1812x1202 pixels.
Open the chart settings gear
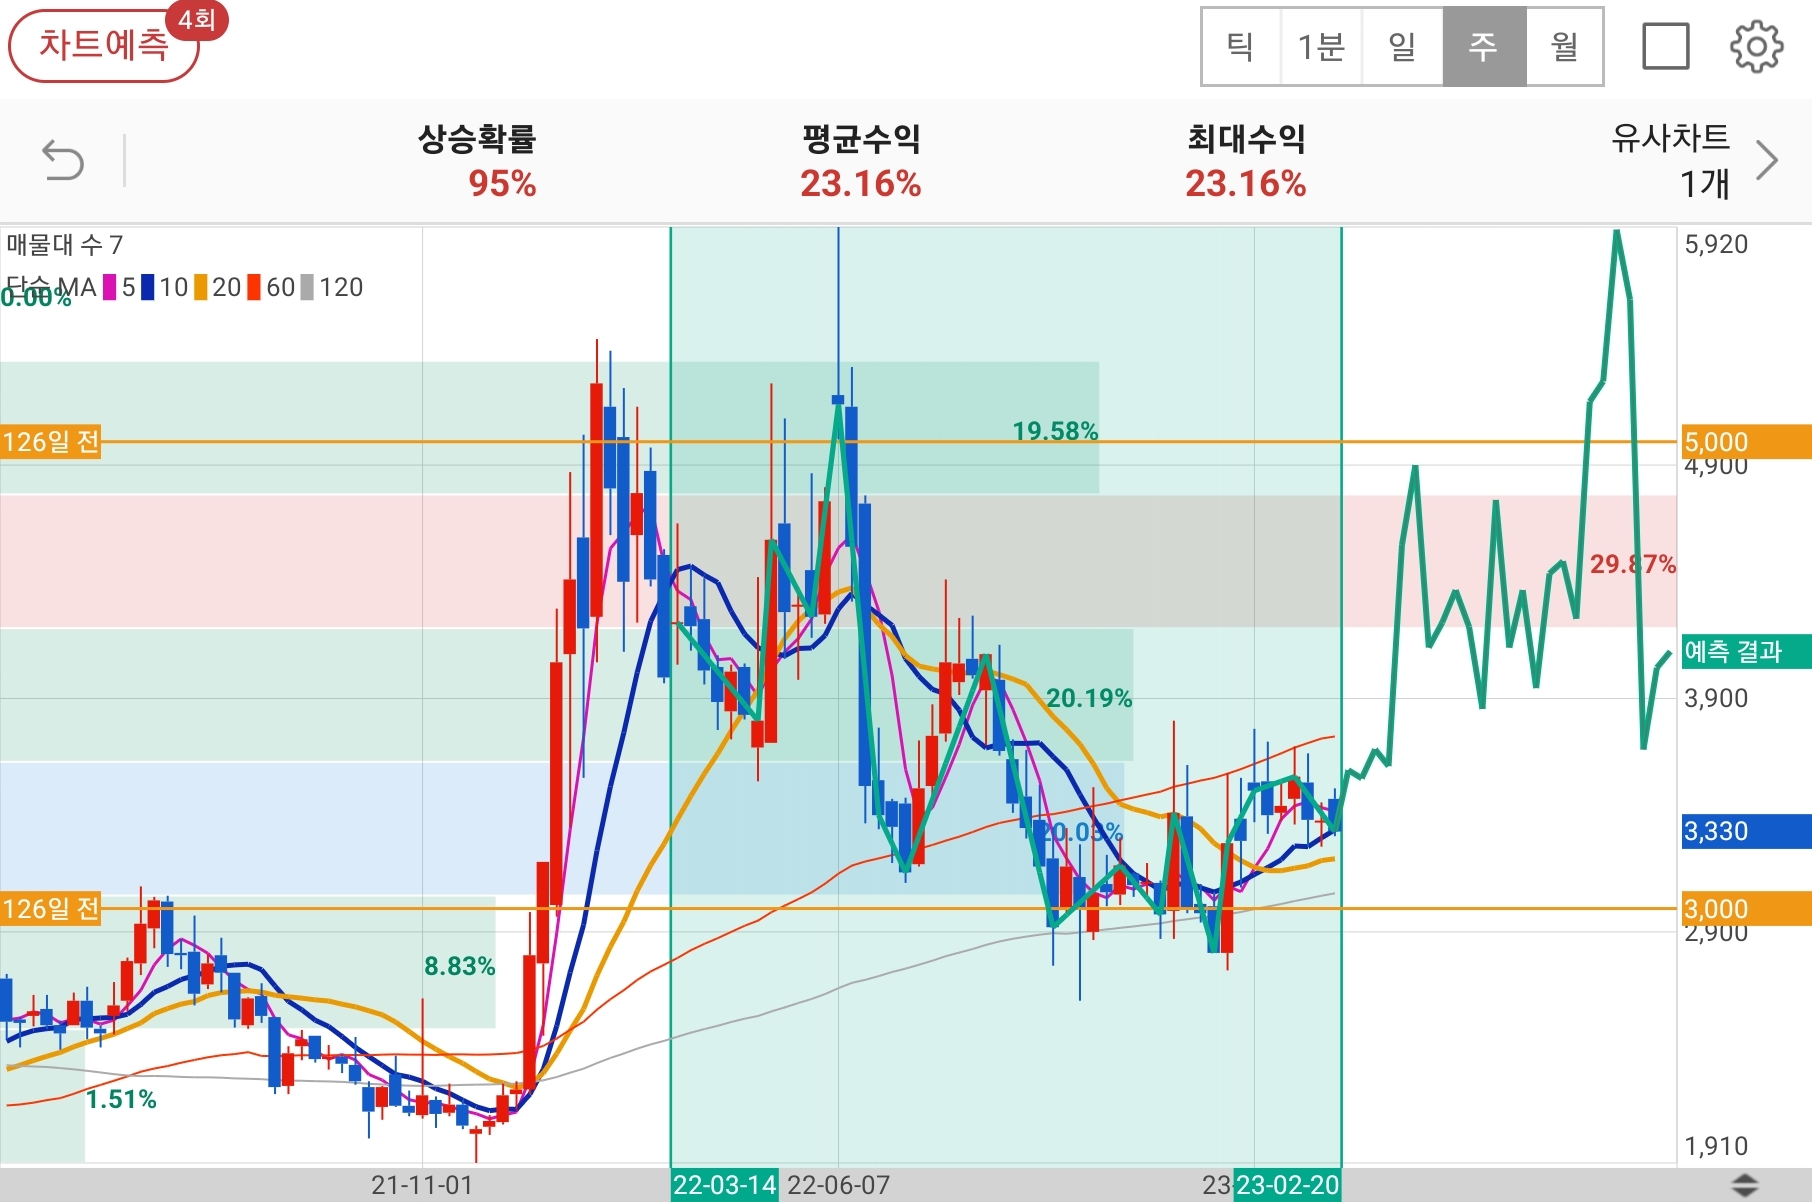tap(1756, 47)
